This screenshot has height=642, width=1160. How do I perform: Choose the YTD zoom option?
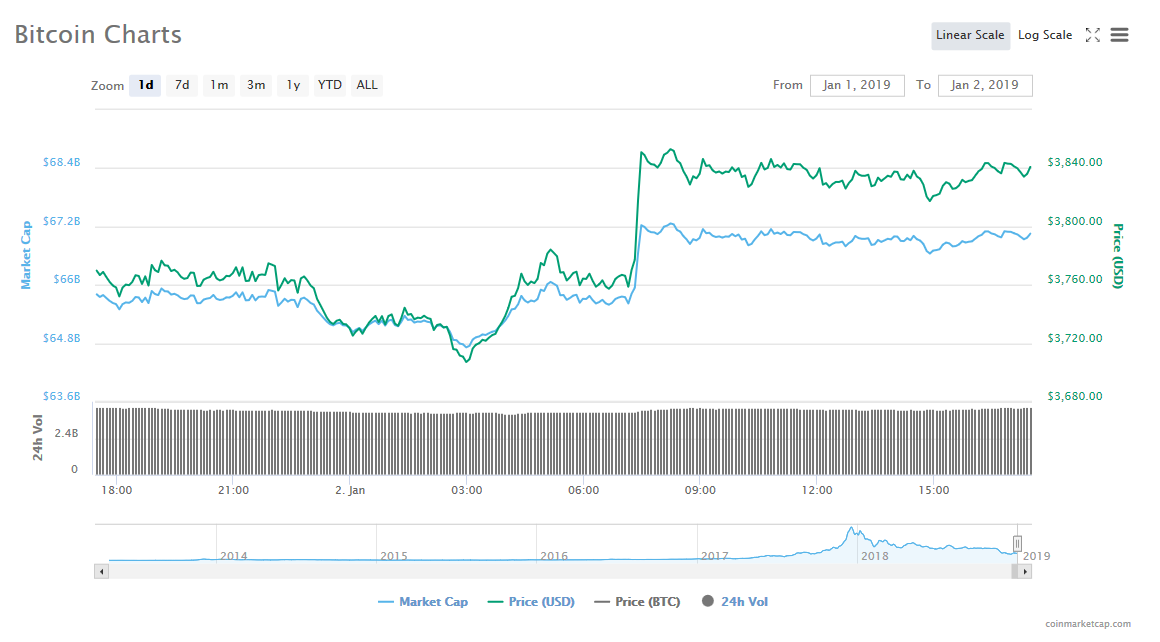(x=330, y=85)
